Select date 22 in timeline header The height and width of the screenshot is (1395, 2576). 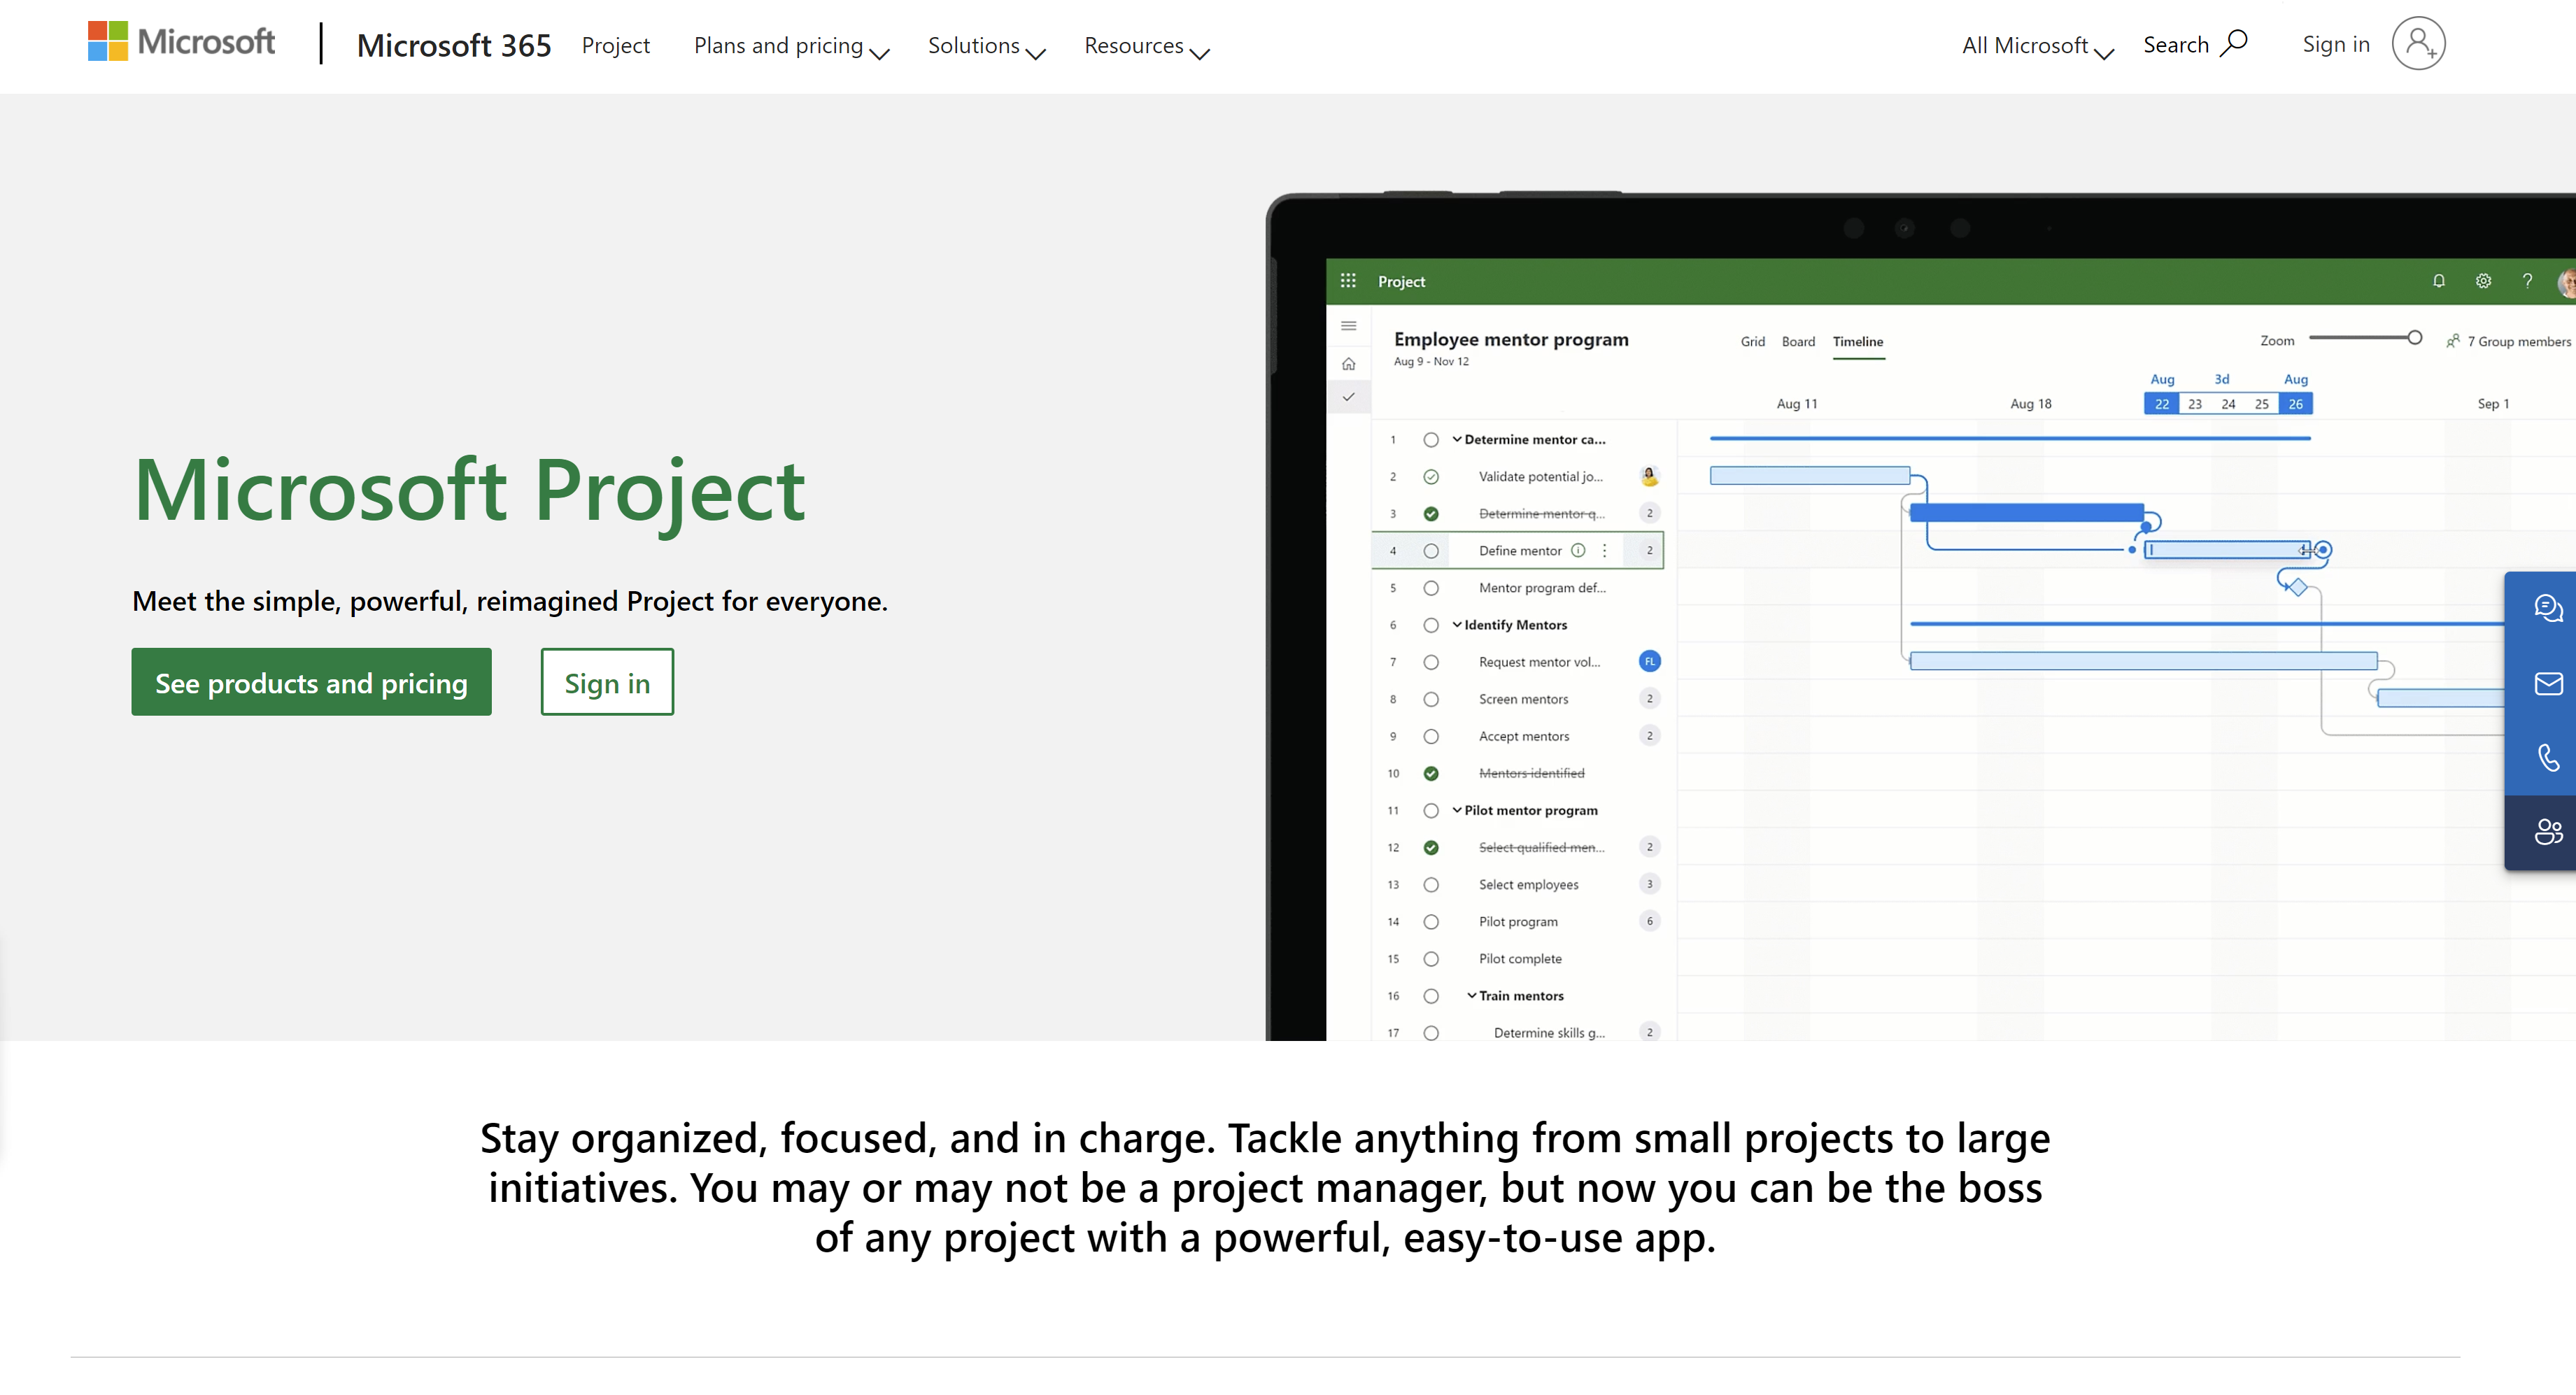tap(2161, 404)
